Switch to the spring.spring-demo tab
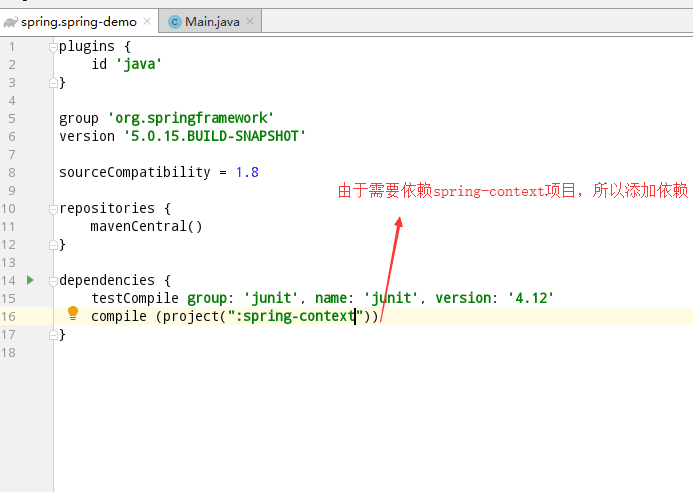693x492 pixels. click(x=79, y=22)
